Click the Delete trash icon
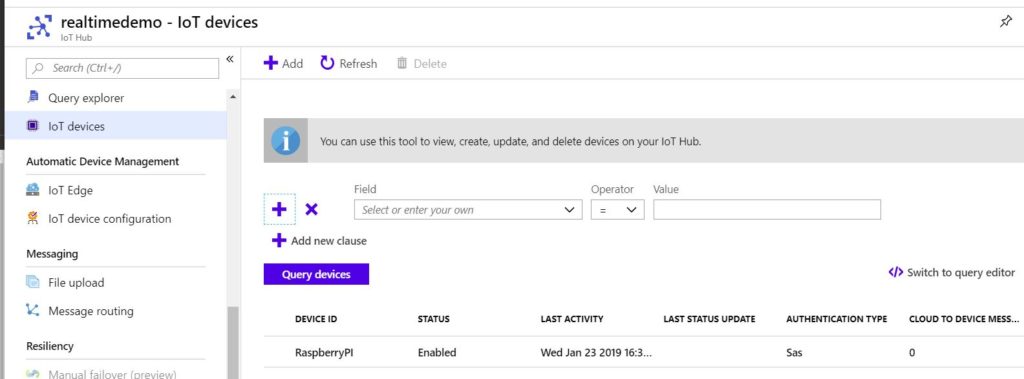The image size is (1024, 379). point(402,63)
